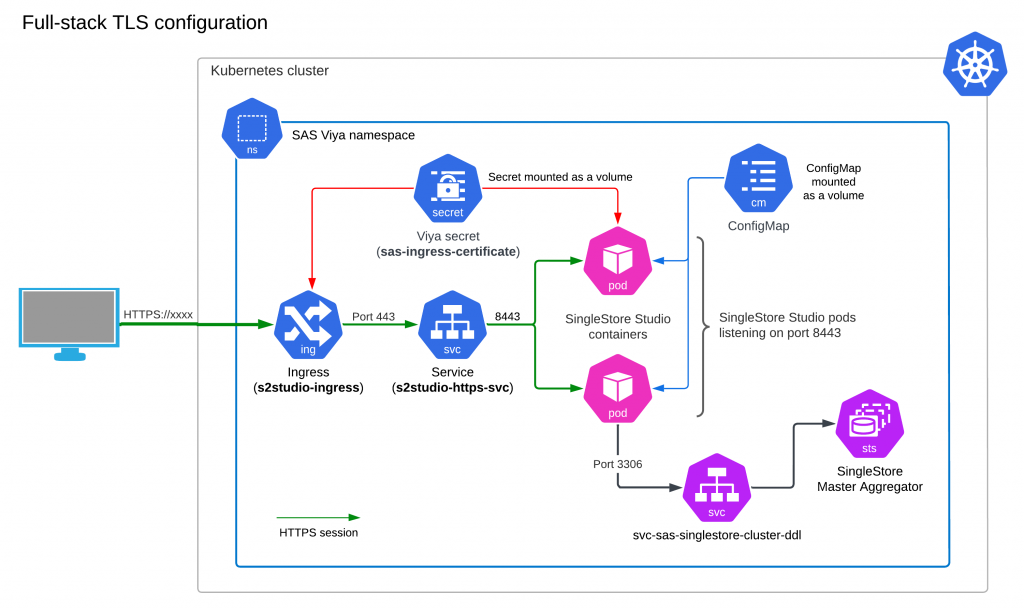Select the 'Service' caption
Screen dimensions: 1024x609
click(x=453, y=372)
